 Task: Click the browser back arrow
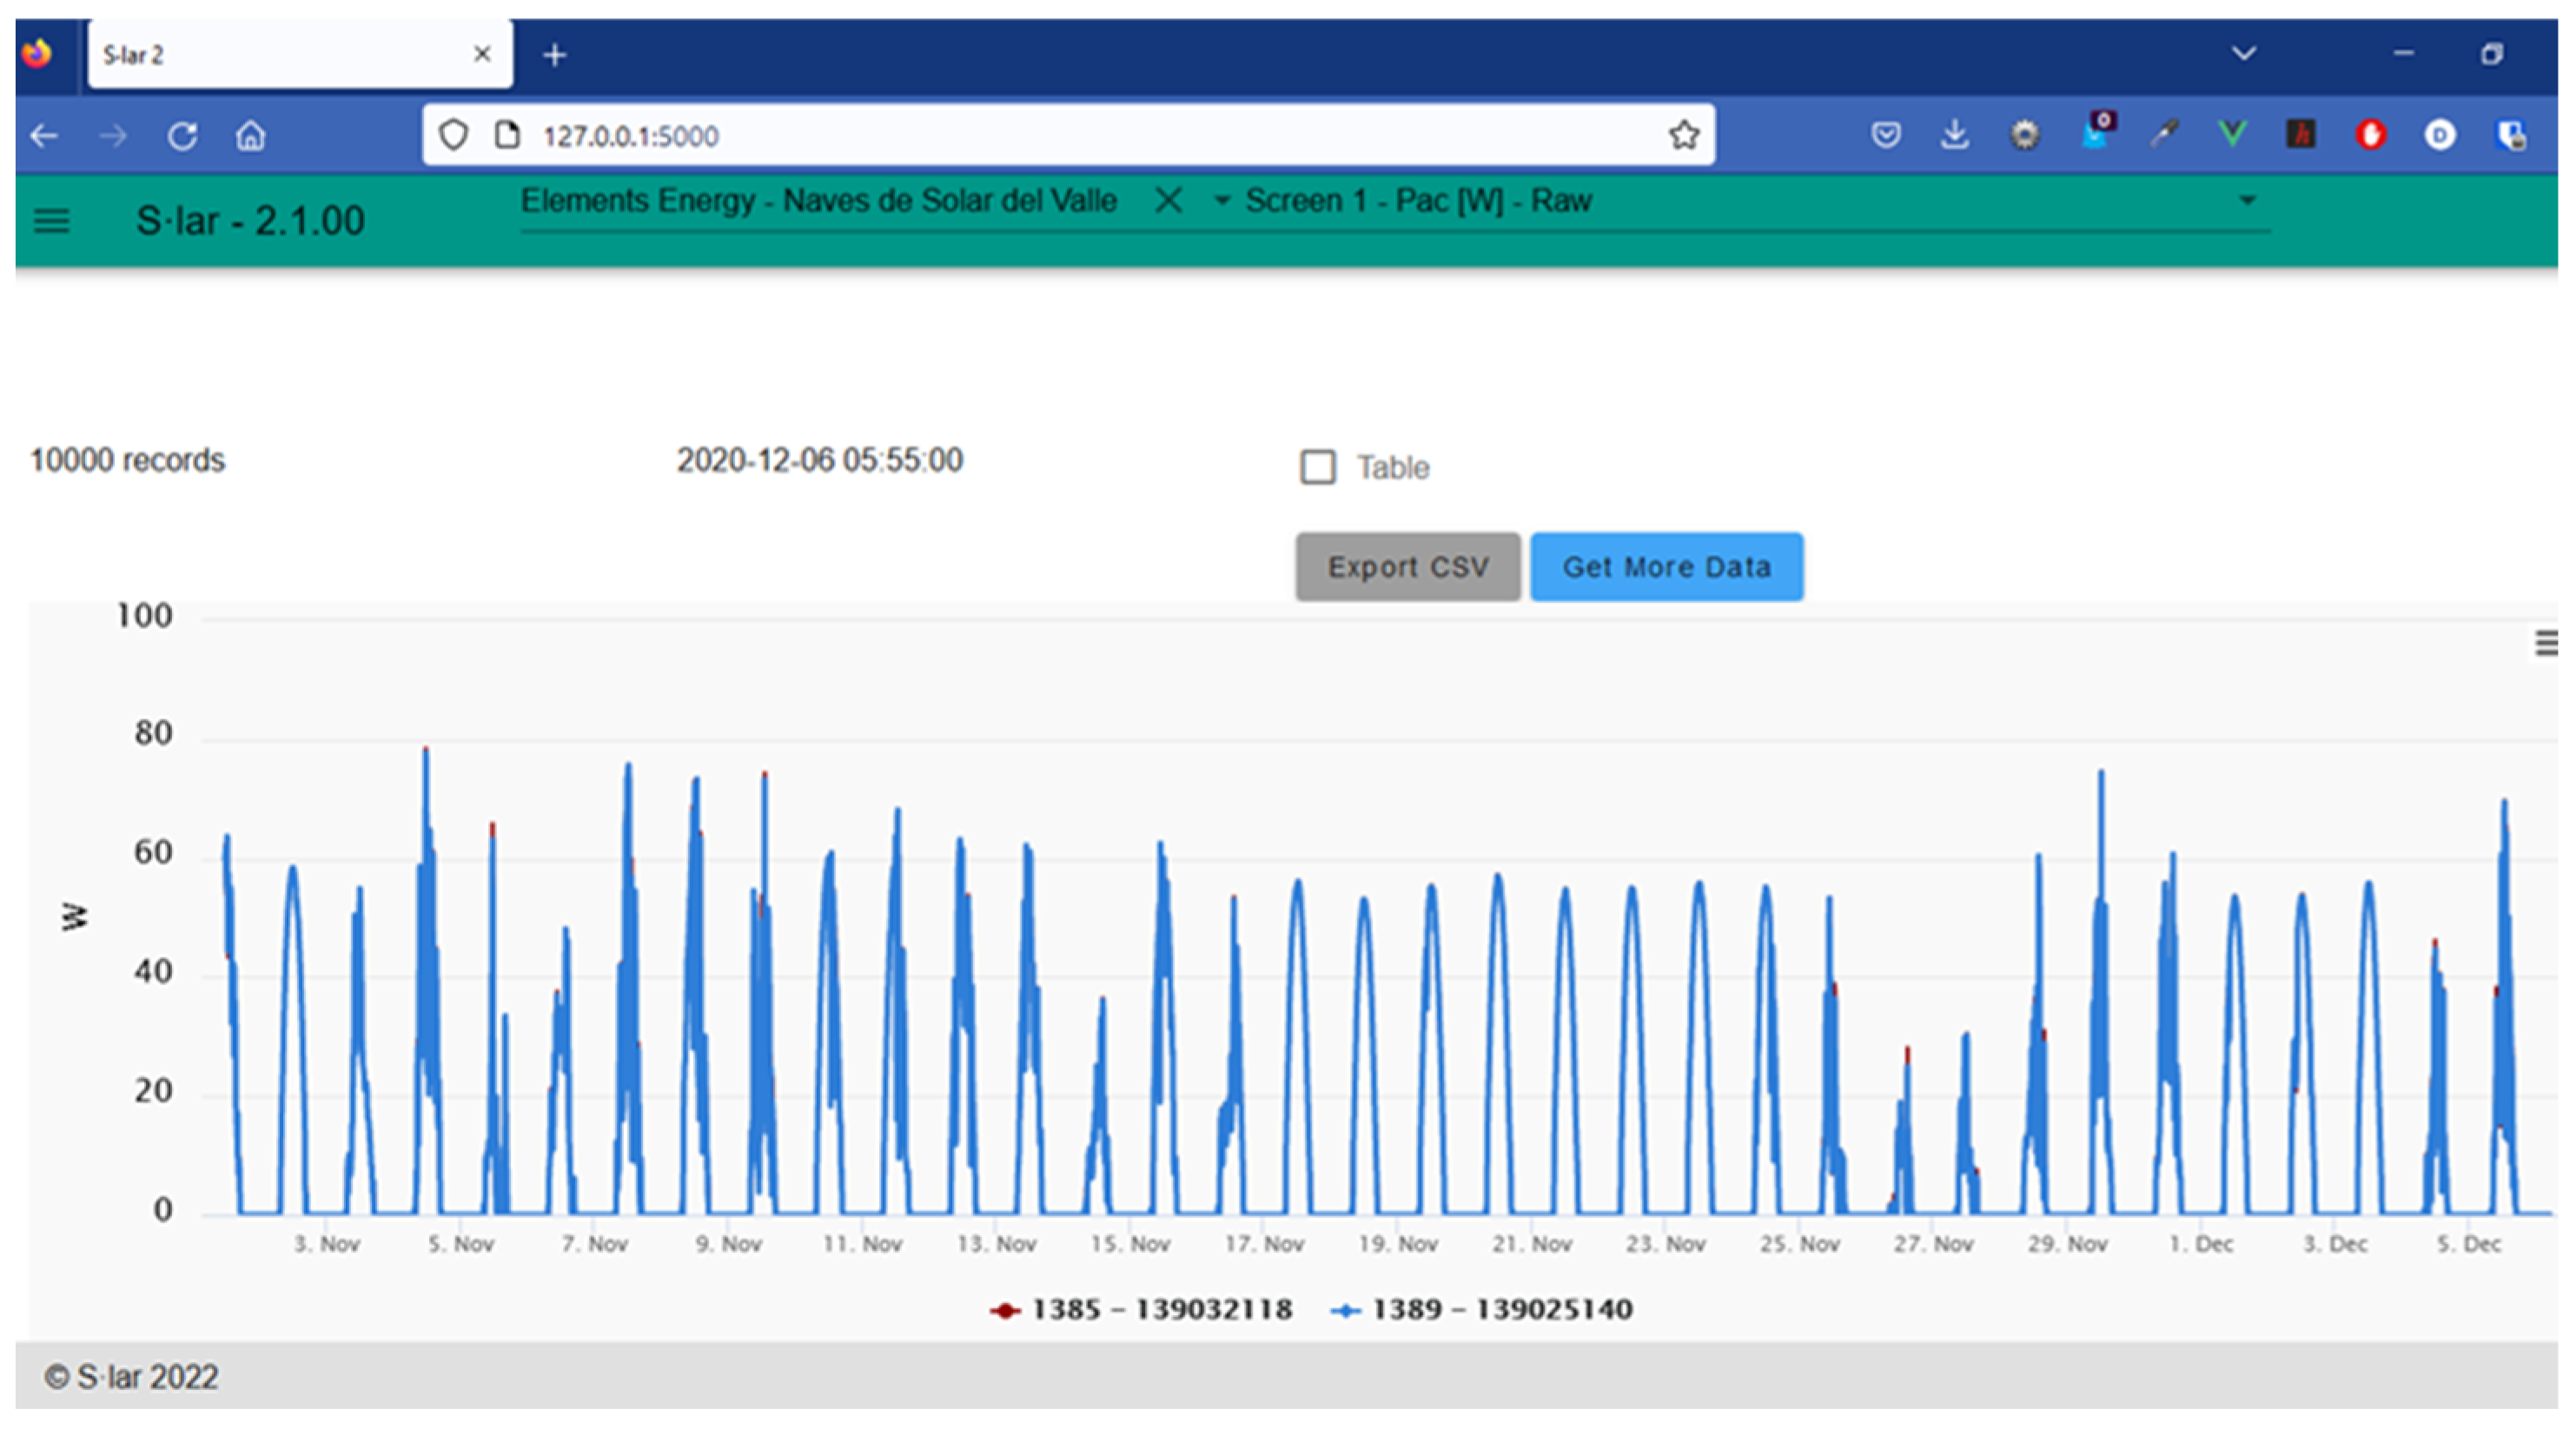44,135
